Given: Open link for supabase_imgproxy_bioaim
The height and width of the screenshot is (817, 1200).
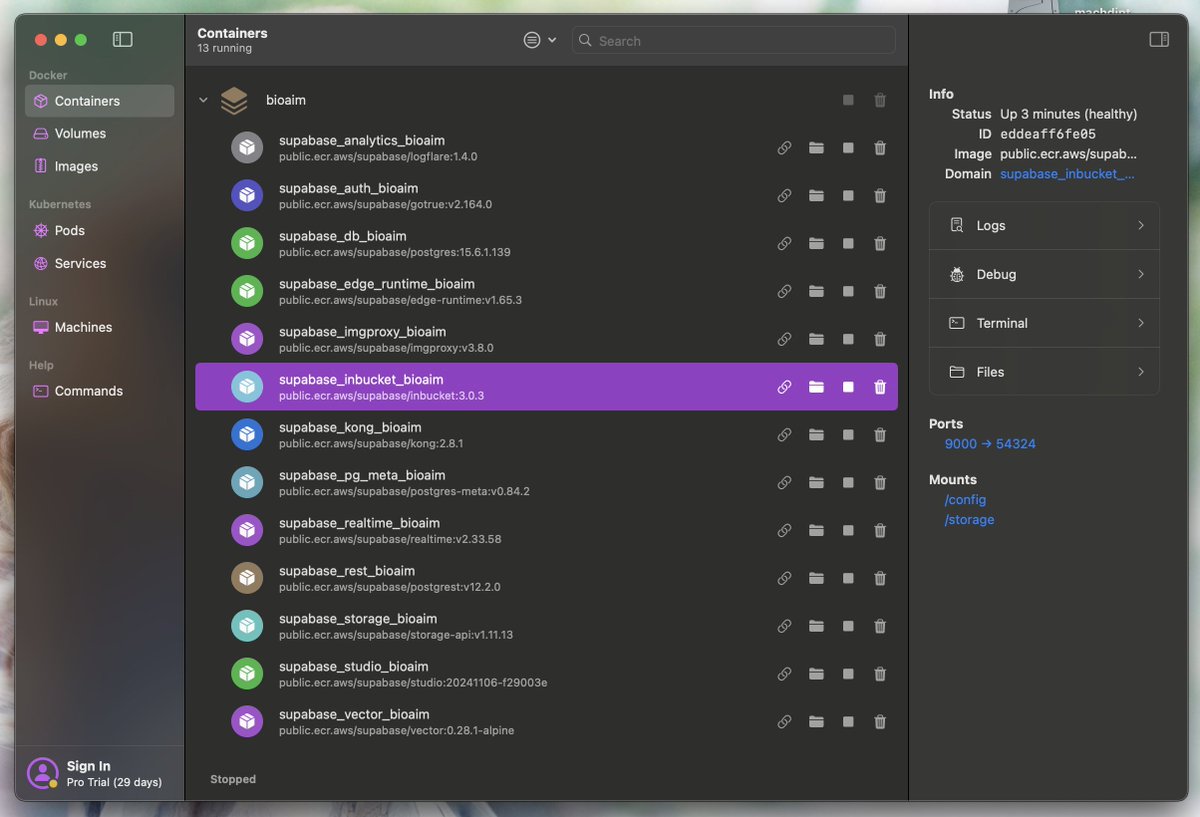Looking at the screenshot, I should (784, 339).
